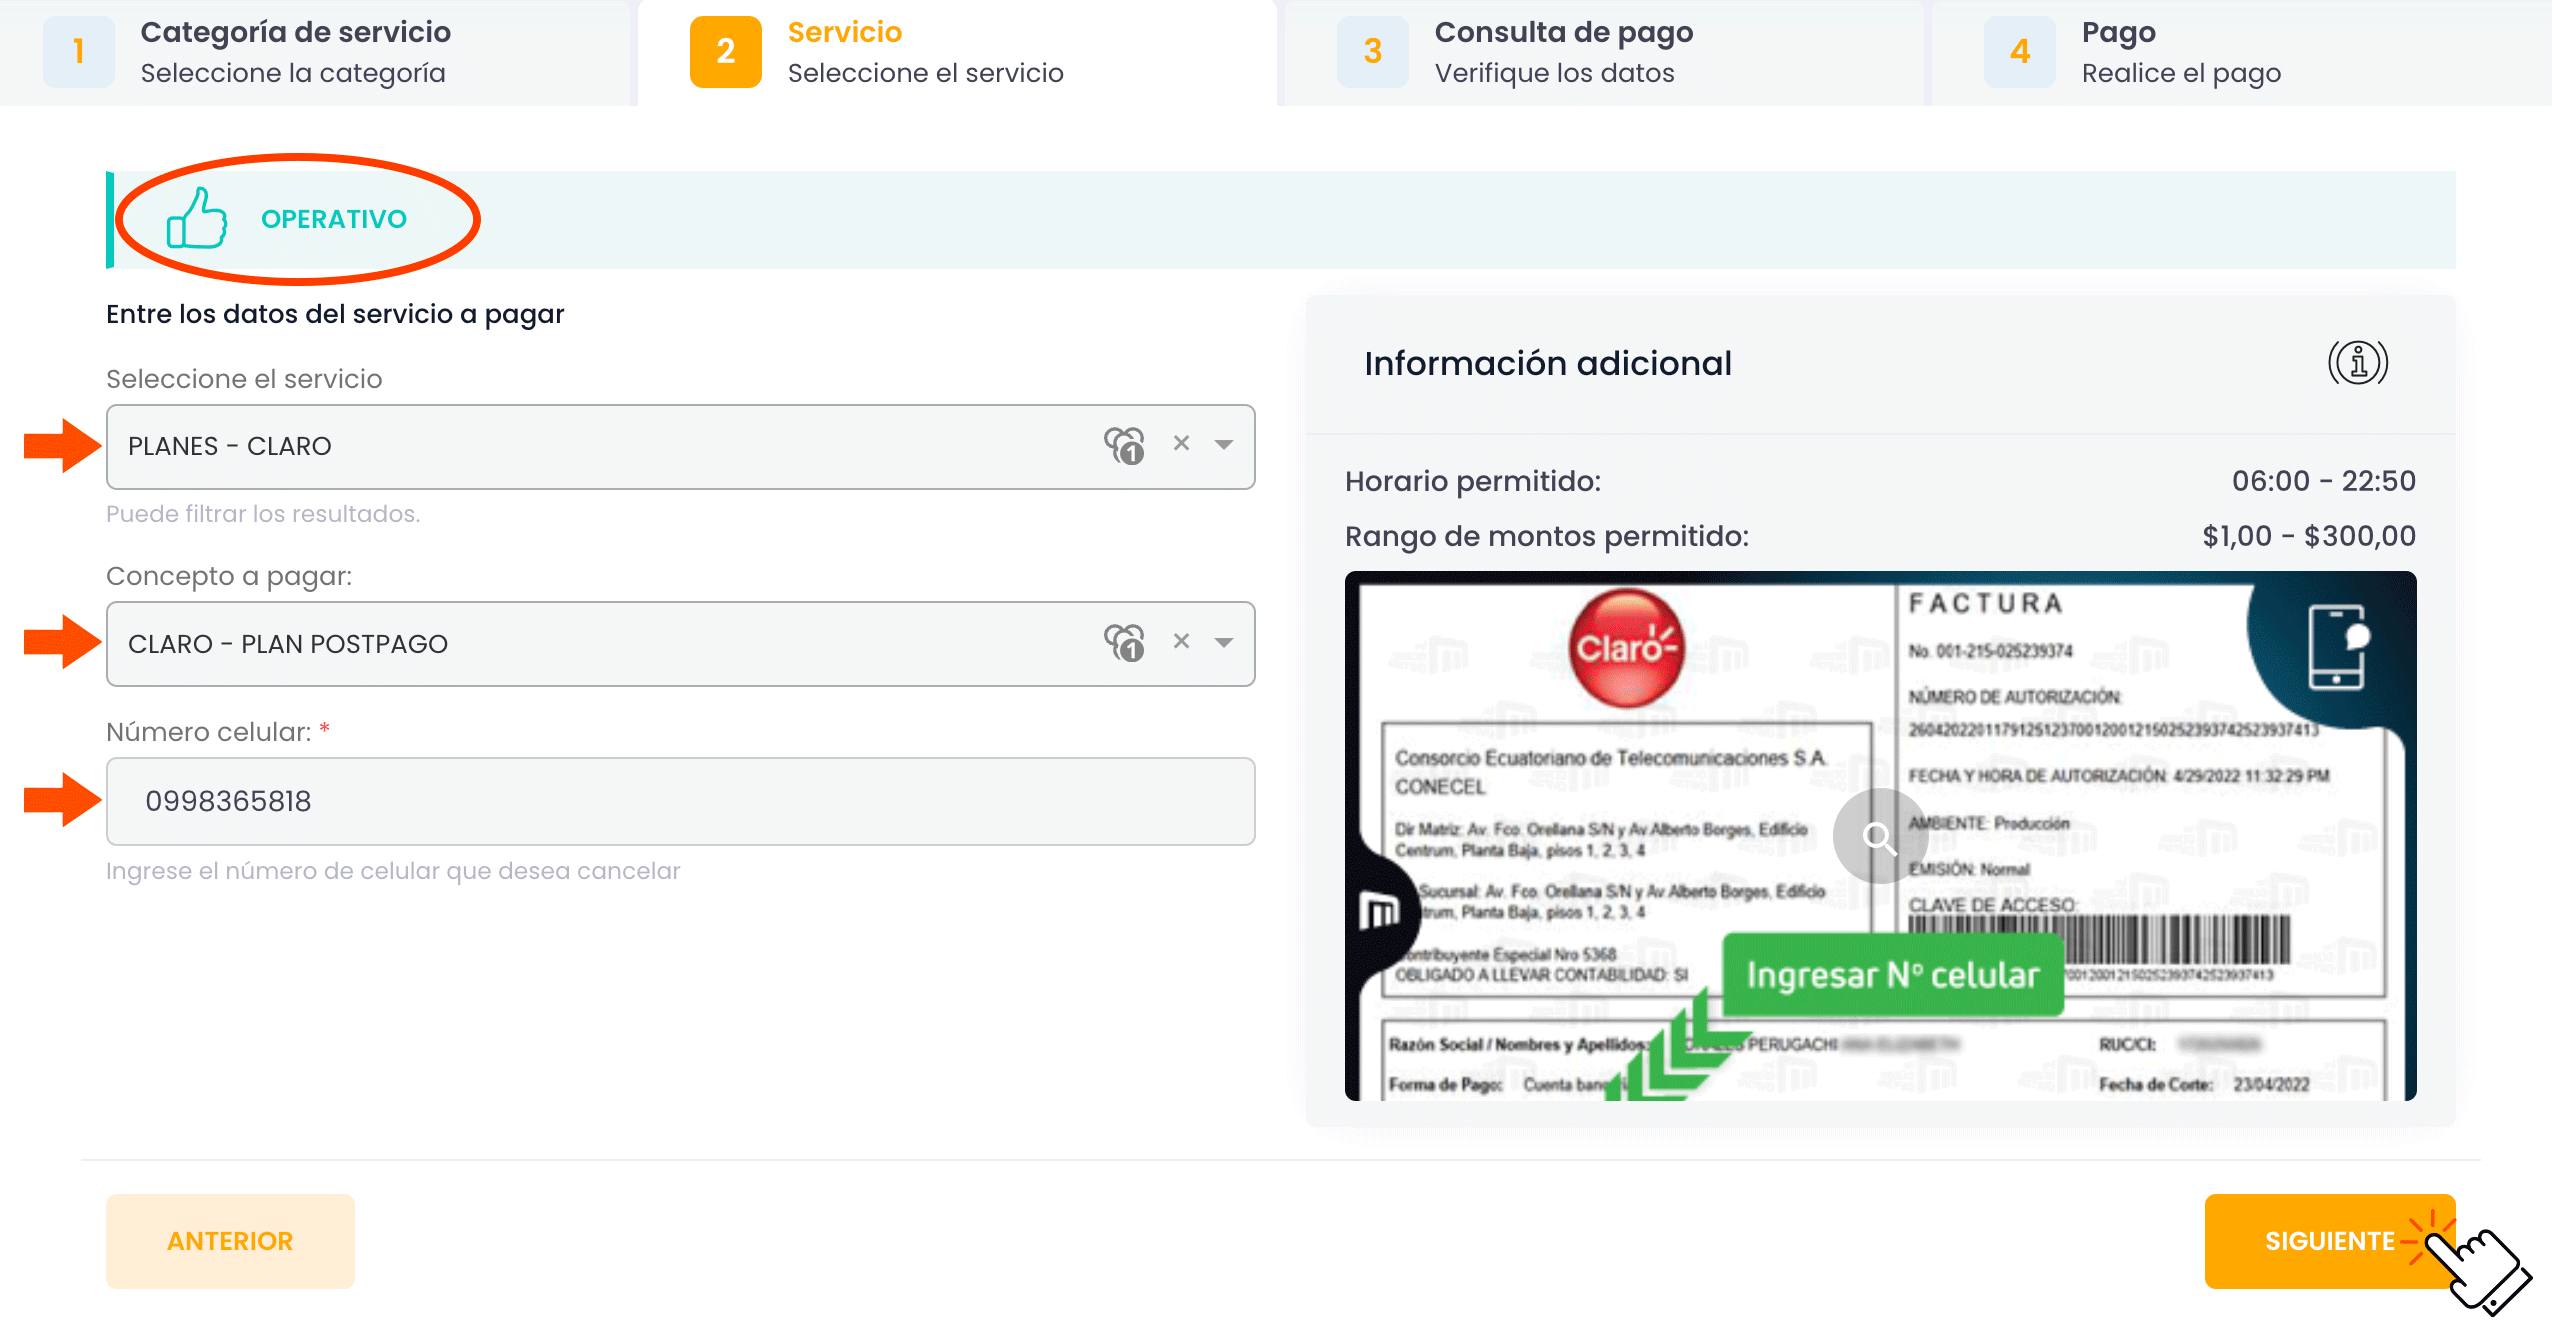
Task: Click the orange step 2 badge
Action: (x=726, y=52)
